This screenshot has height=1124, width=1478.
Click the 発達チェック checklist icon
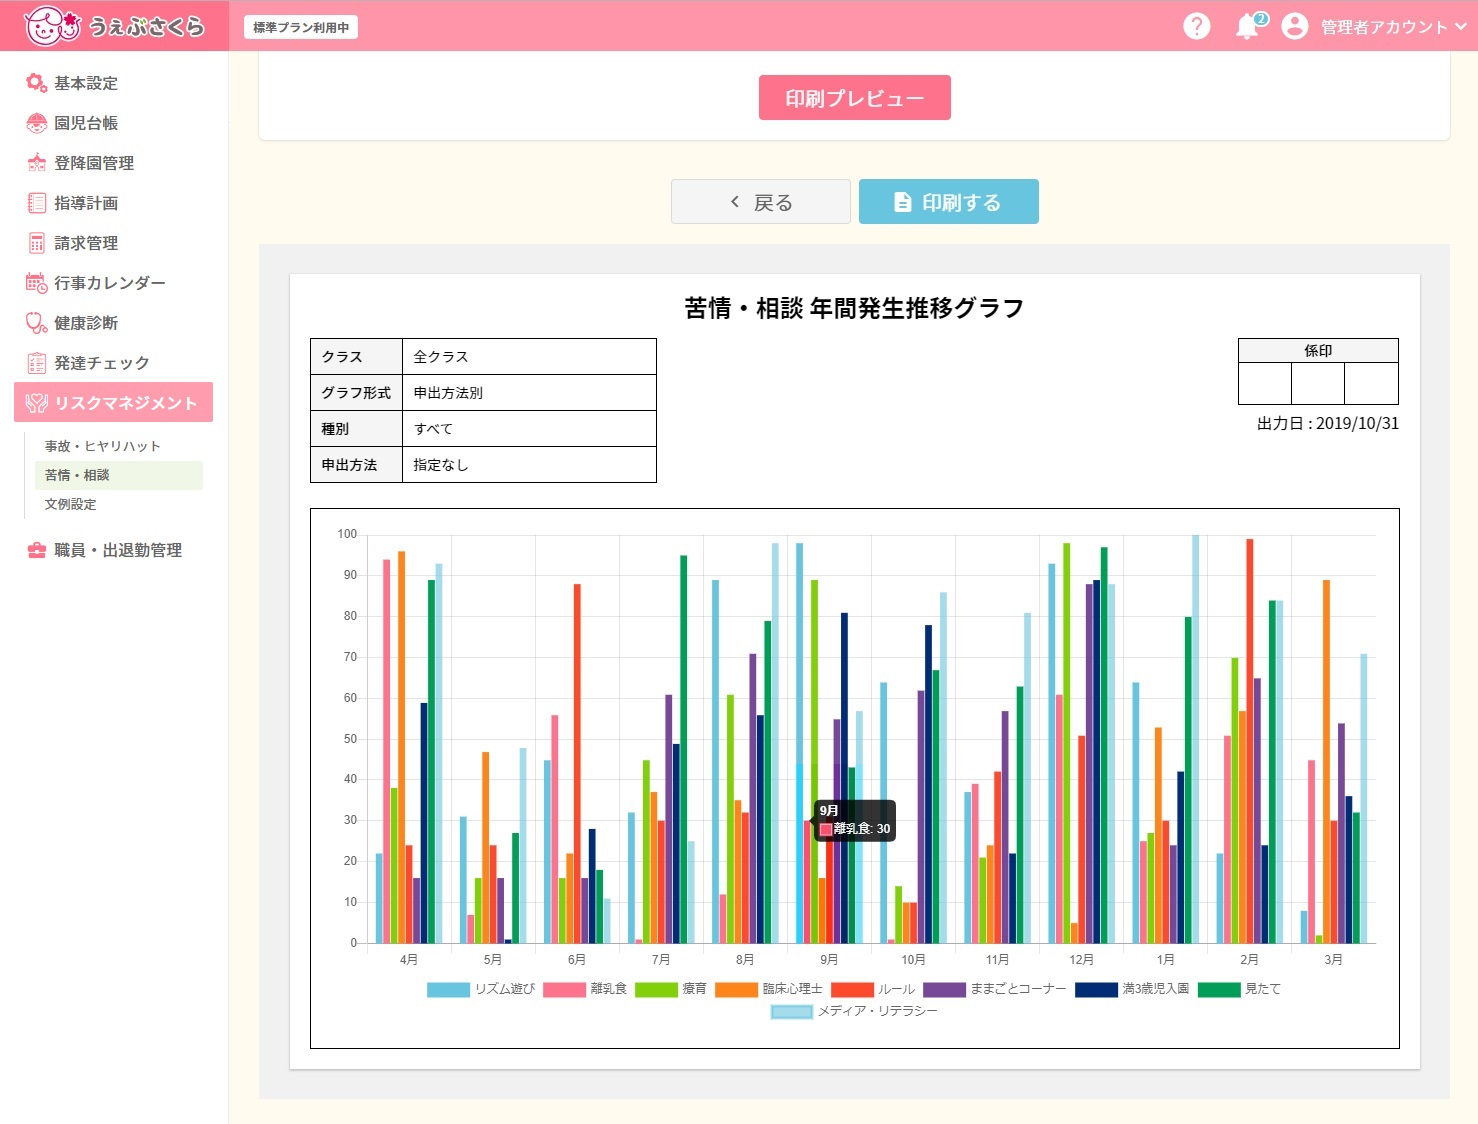pos(36,363)
